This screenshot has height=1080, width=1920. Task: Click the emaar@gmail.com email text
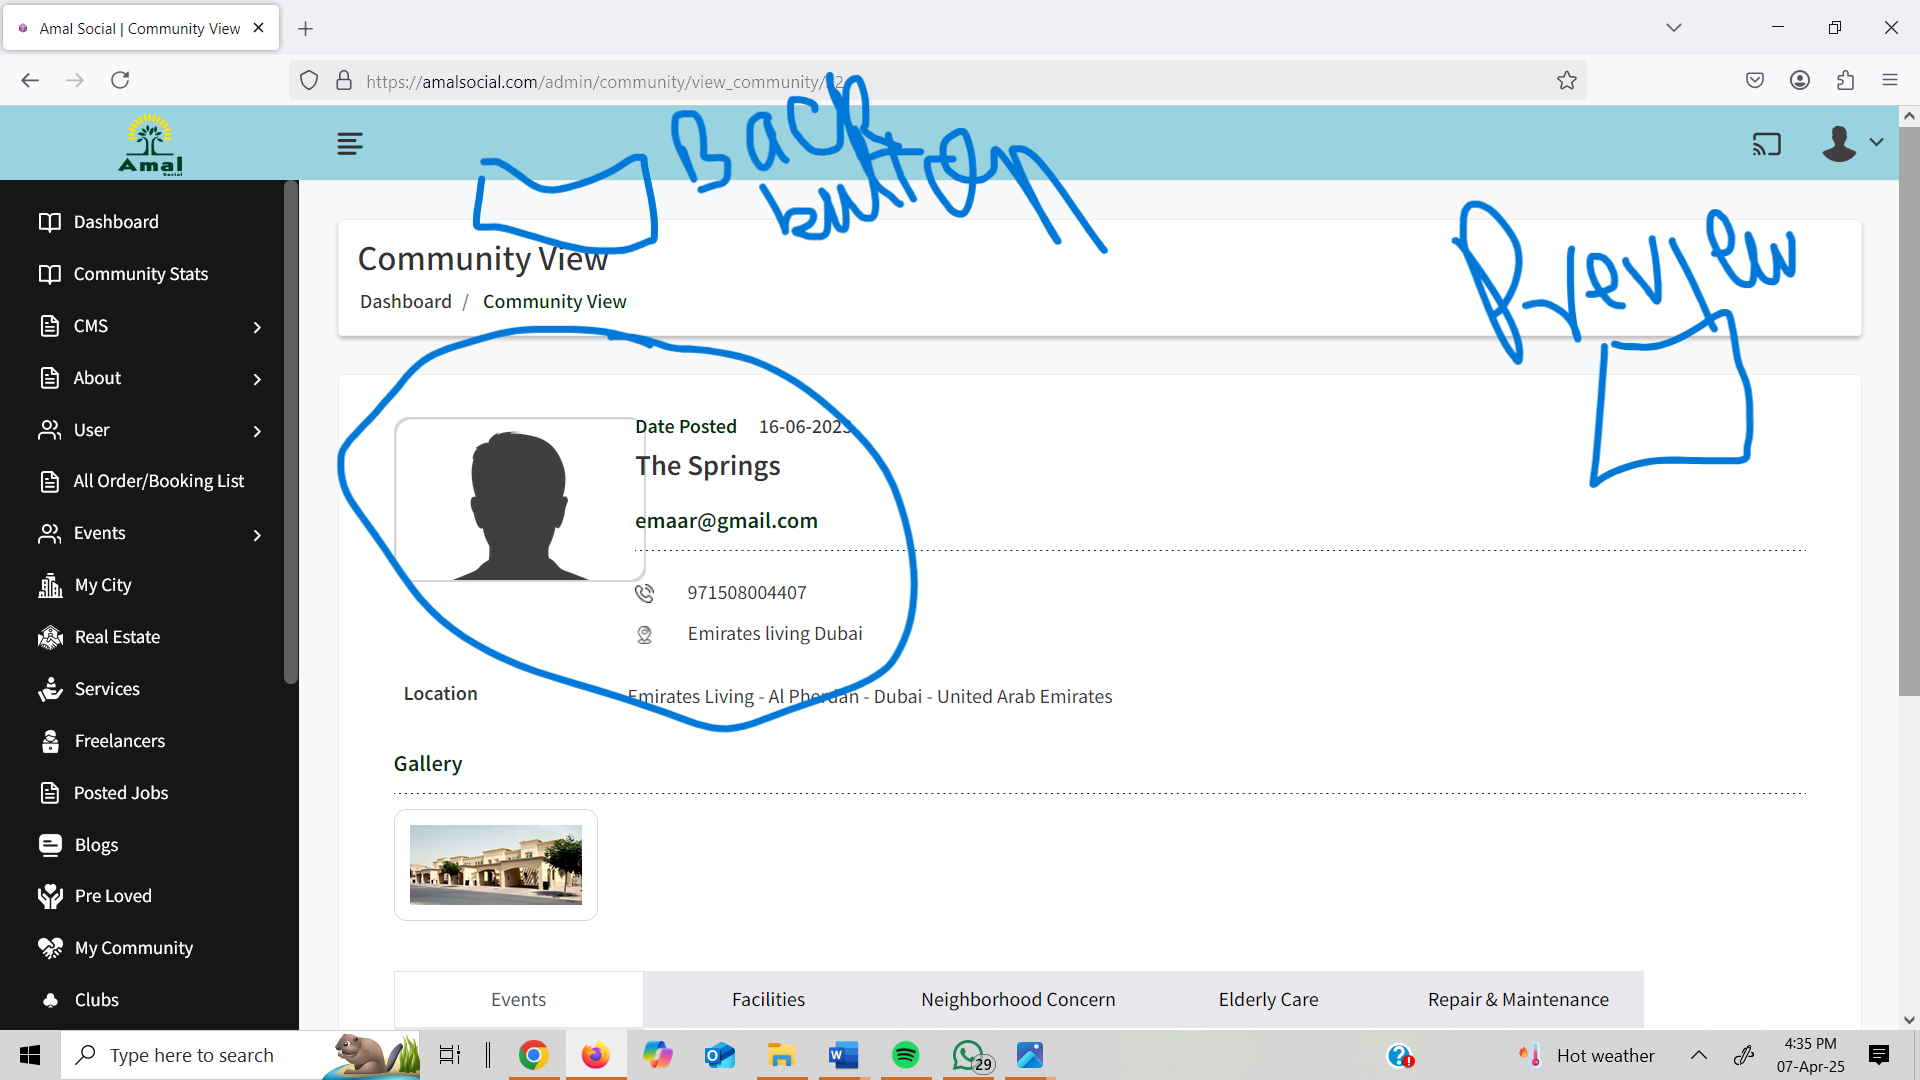tap(726, 521)
